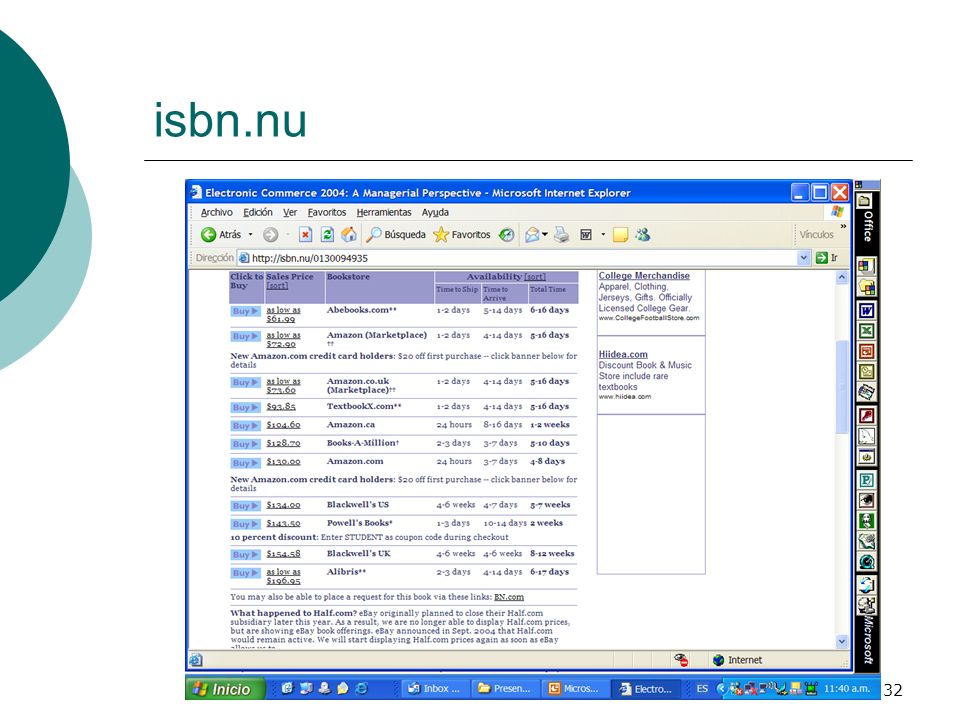
Task: Click the $128.70 Books-A-Million price link
Action: (283, 443)
